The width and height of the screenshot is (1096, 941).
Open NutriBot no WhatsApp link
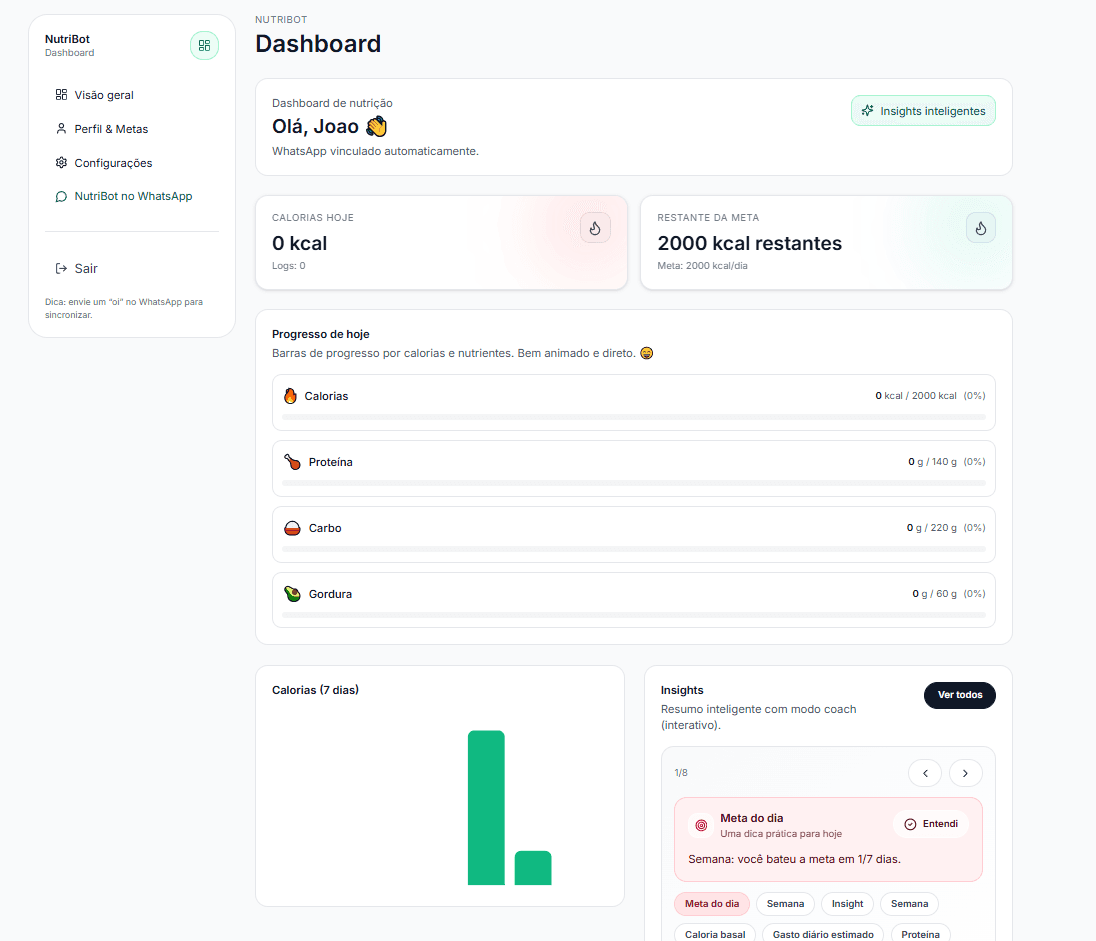(x=133, y=197)
